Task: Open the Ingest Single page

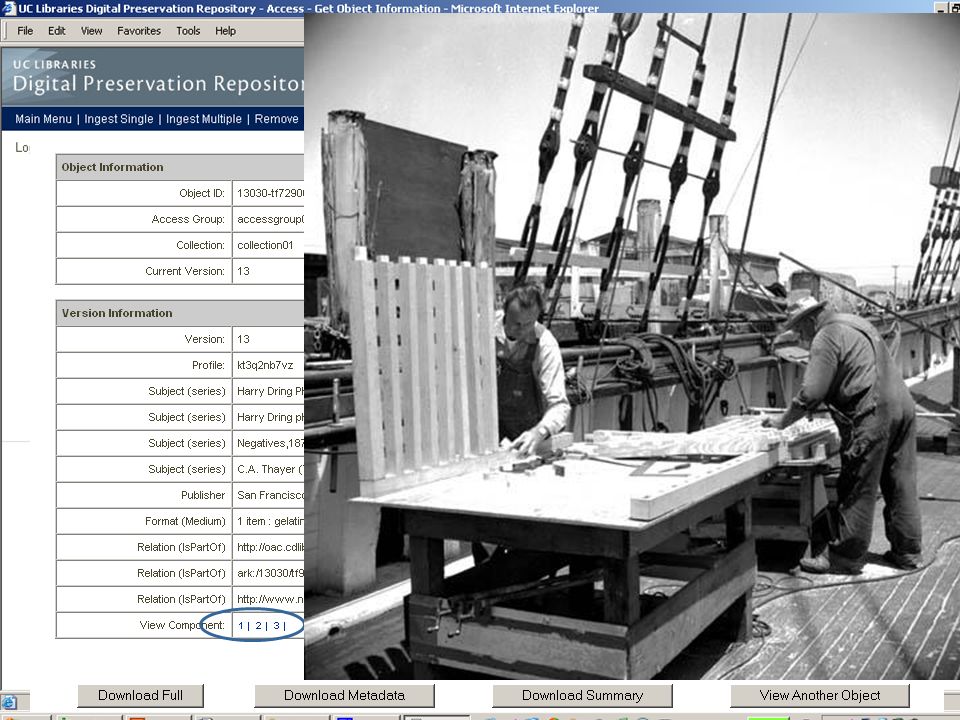Action: [119, 119]
